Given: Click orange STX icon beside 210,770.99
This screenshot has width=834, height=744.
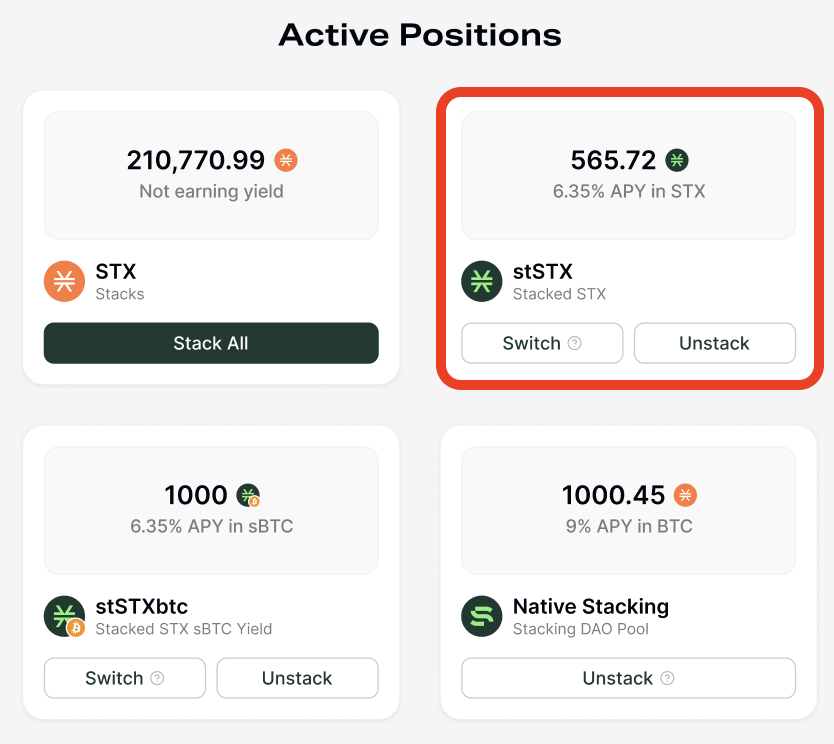Looking at the screenshot, I should (286, 160).
